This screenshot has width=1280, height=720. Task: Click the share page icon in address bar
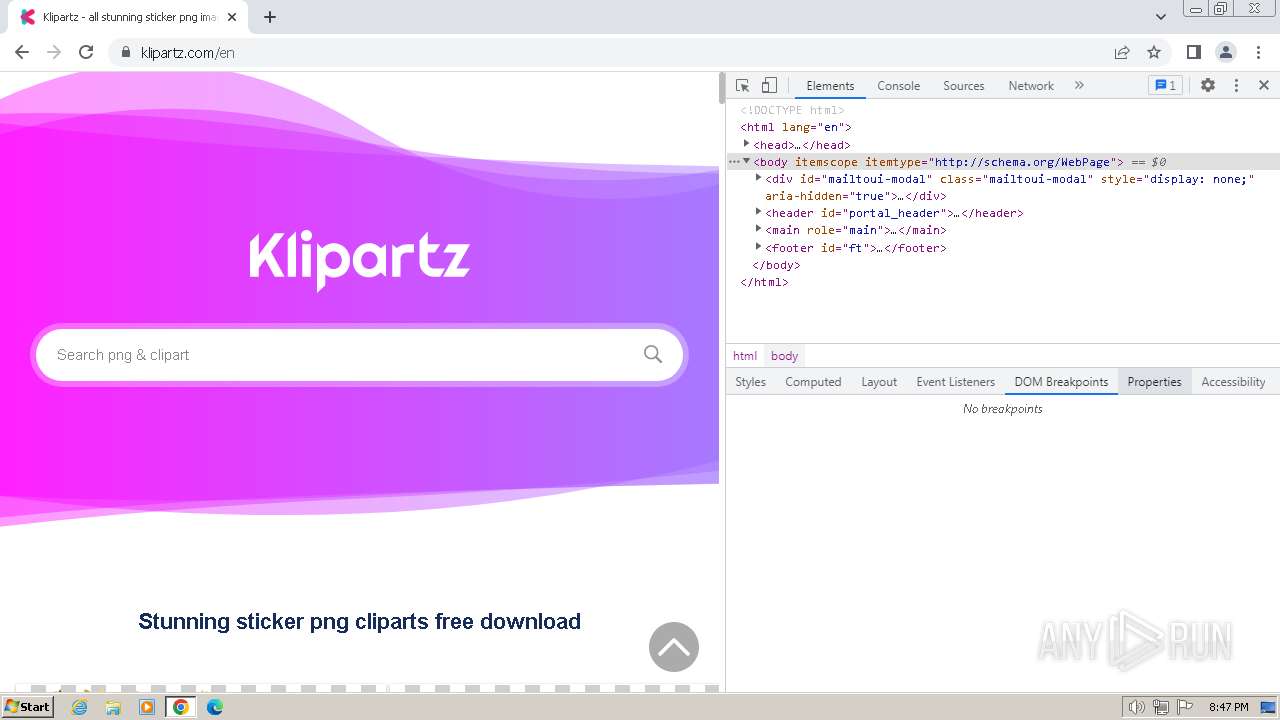[x=1122, y=52]
